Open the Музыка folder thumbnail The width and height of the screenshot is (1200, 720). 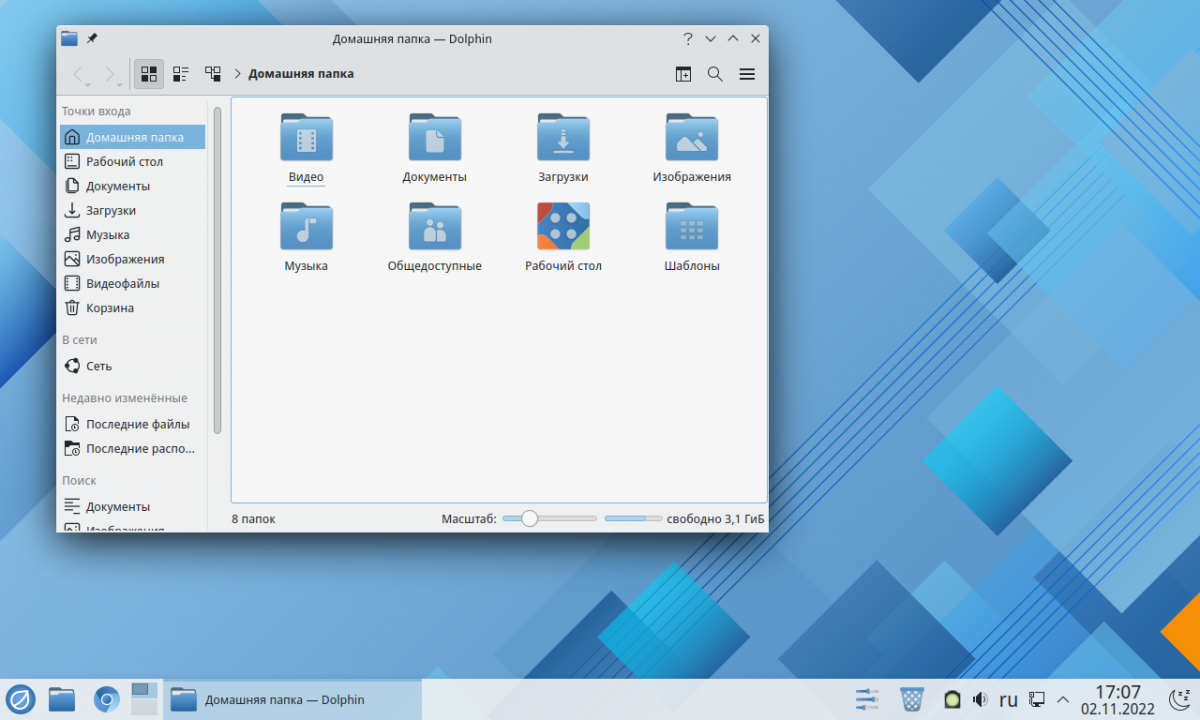point(305,225)
